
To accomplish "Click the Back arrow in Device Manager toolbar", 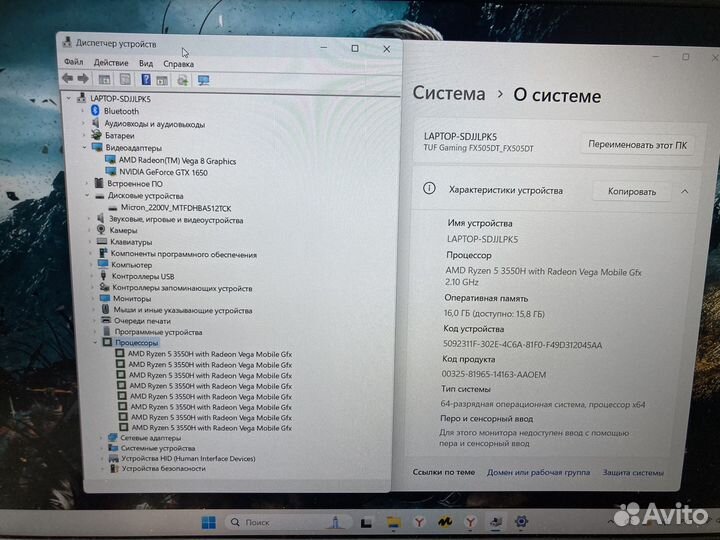I will point(68,79).
